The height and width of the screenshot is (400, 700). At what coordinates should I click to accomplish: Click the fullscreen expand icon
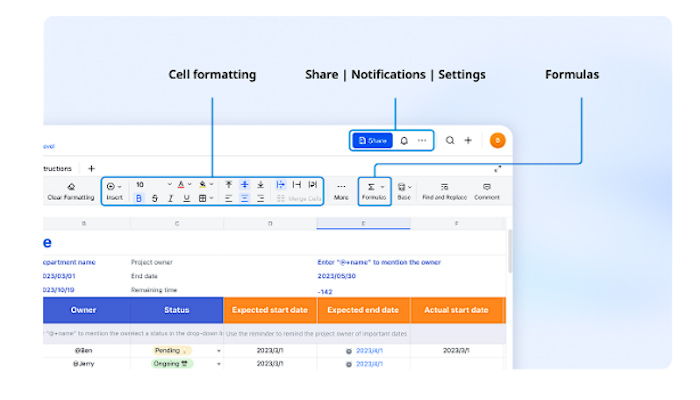[497, 168]
